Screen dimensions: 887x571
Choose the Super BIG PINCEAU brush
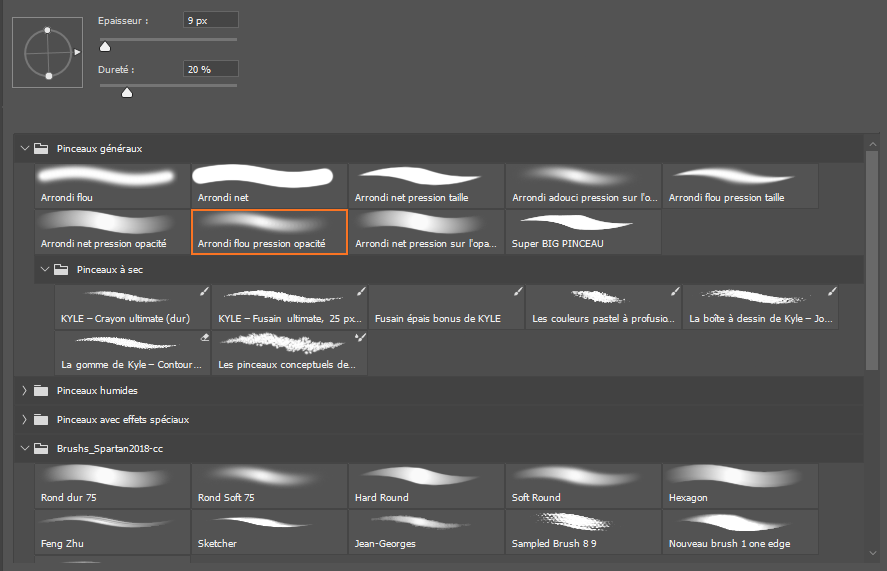click(583, 231)
